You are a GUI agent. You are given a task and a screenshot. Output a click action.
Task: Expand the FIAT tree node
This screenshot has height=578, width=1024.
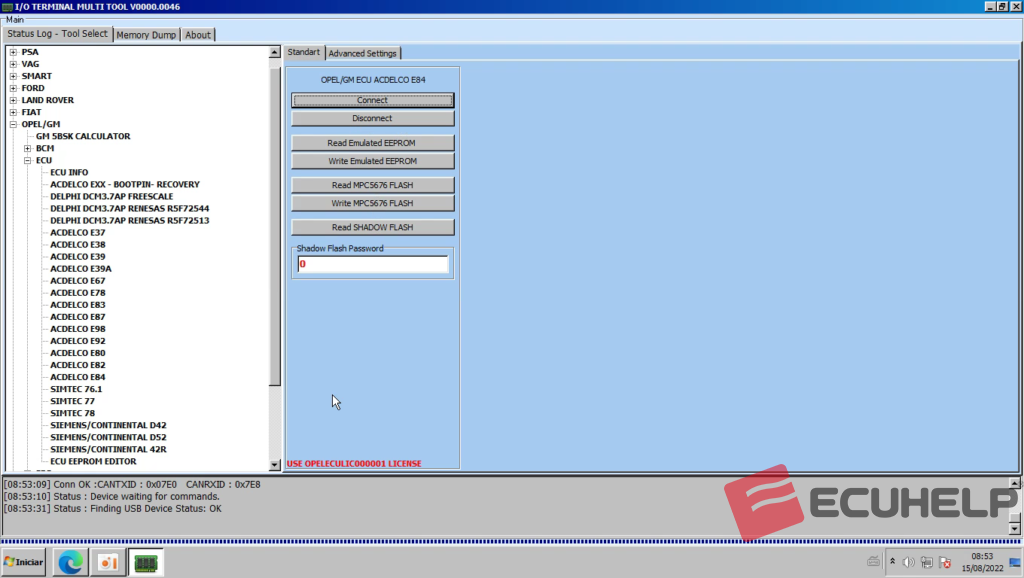pyautogui.click(x=13, y=112)
